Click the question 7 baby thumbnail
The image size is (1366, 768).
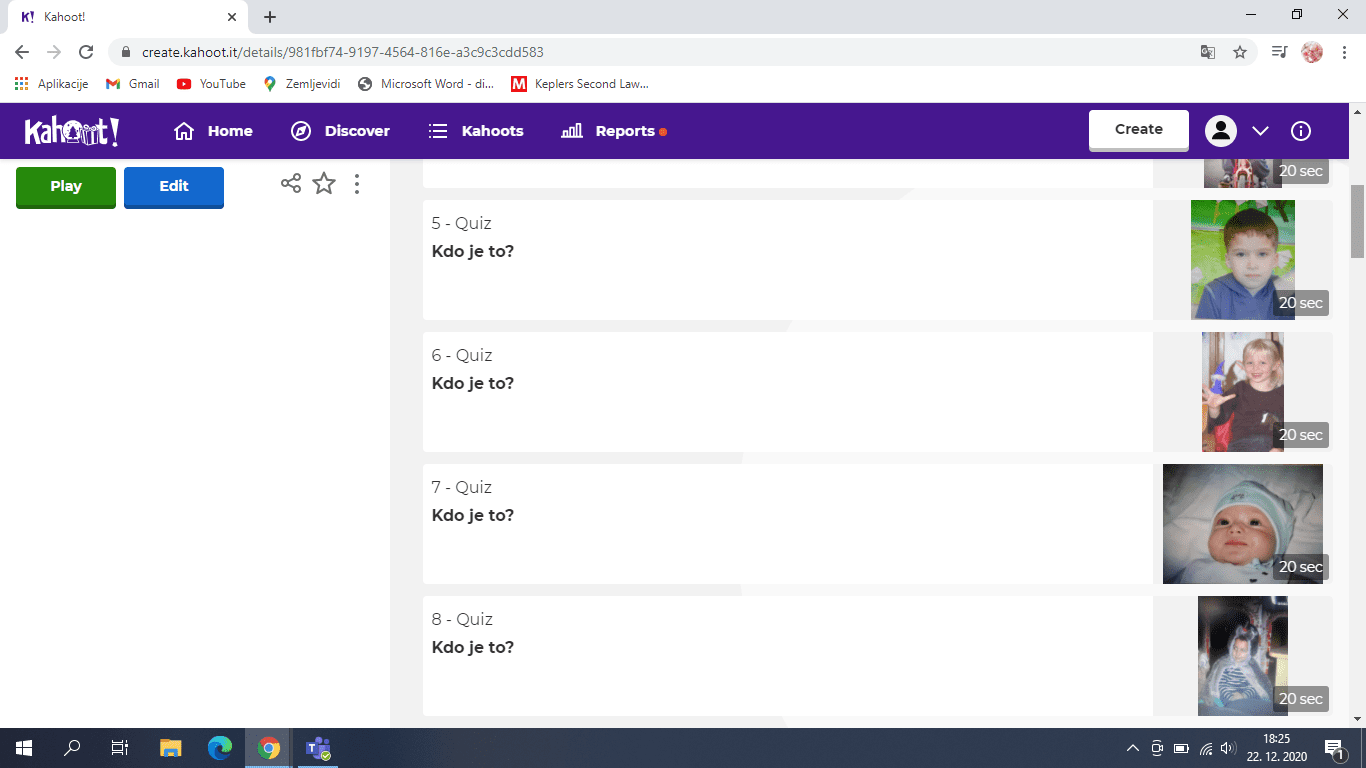(1243, 524)
